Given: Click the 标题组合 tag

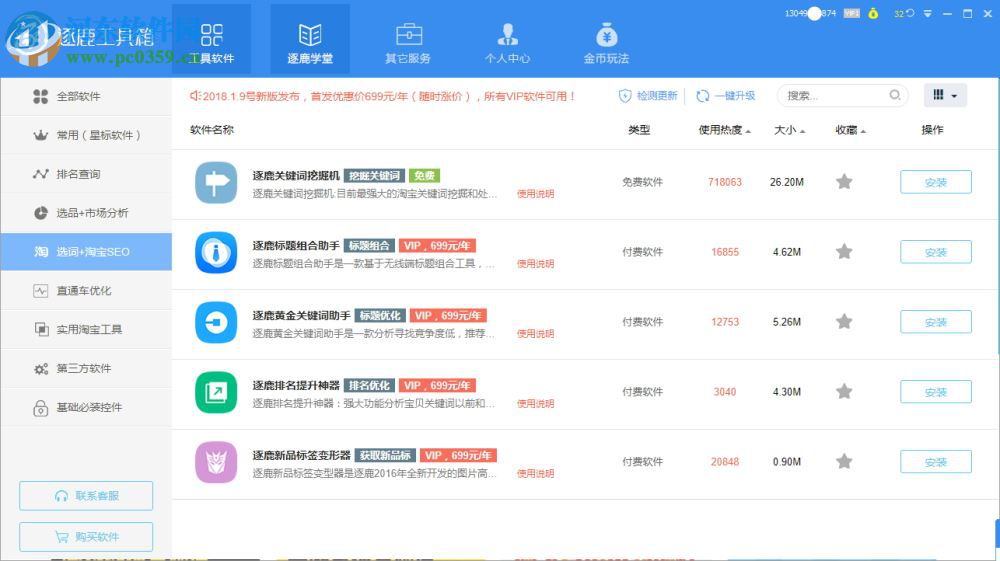Looking at the screenshot, I should coord(369,246).
